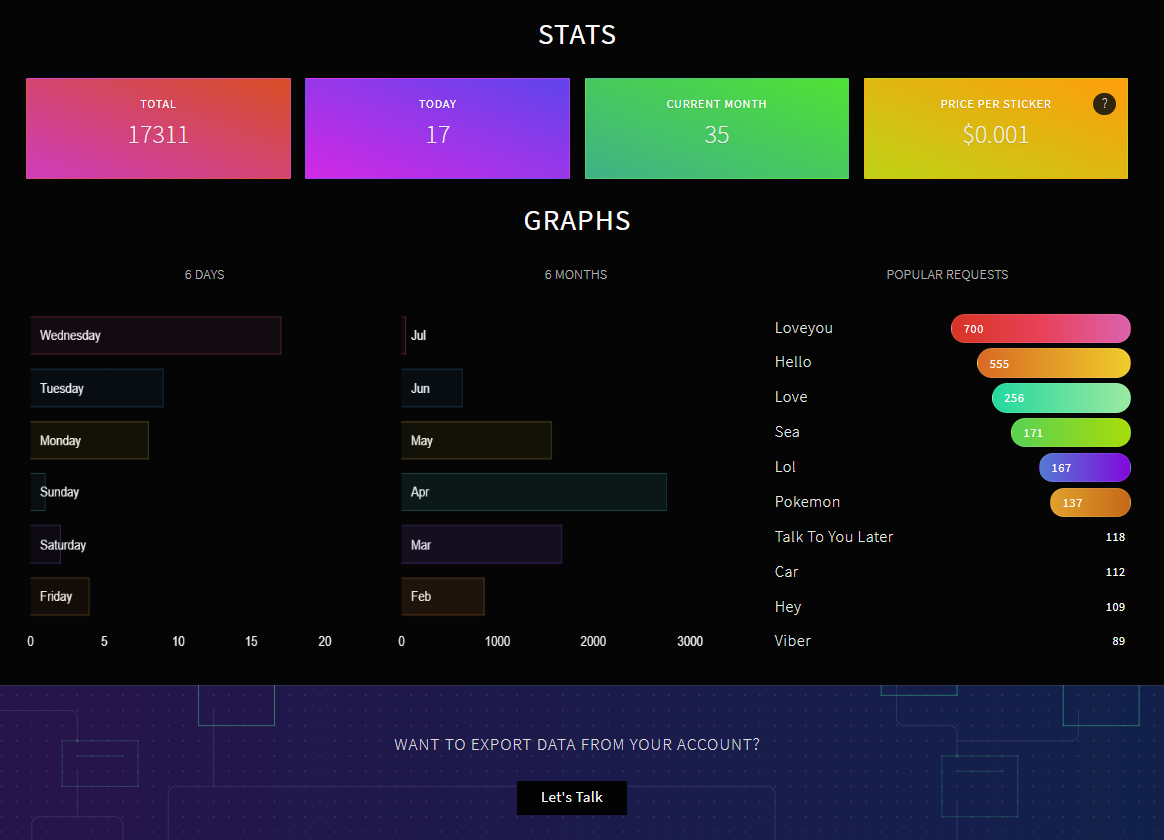This screenshot has height=840, width=1164.
Task: Click the Apr bar in 6 Months chart
Action: tap(534, 492)
